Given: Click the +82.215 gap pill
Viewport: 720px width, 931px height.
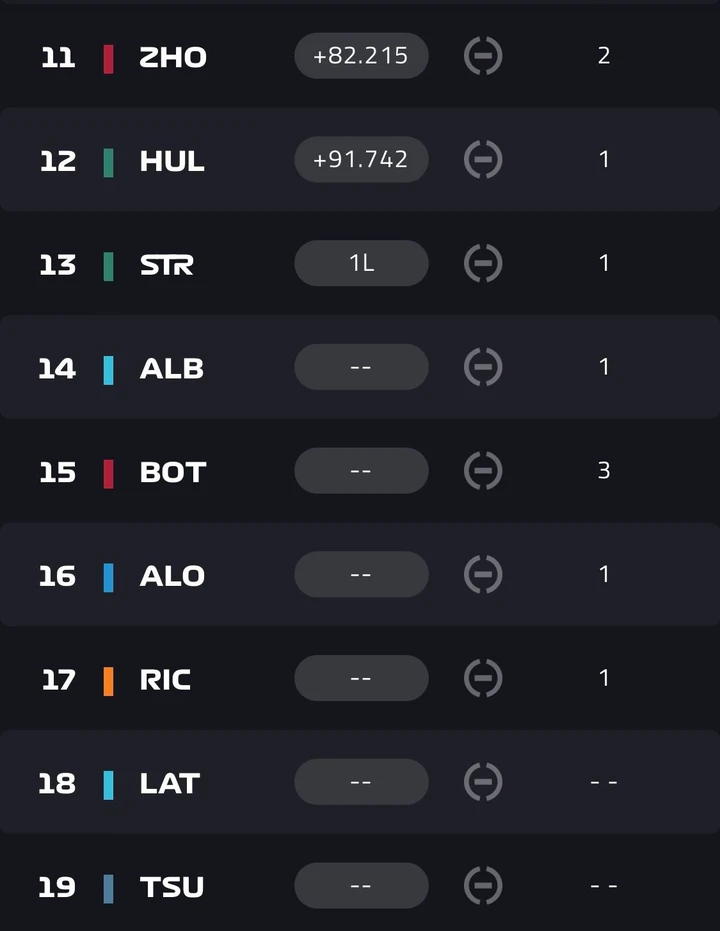Looking at the screenshot, I should pyautogui.click(x=361, y=56).
